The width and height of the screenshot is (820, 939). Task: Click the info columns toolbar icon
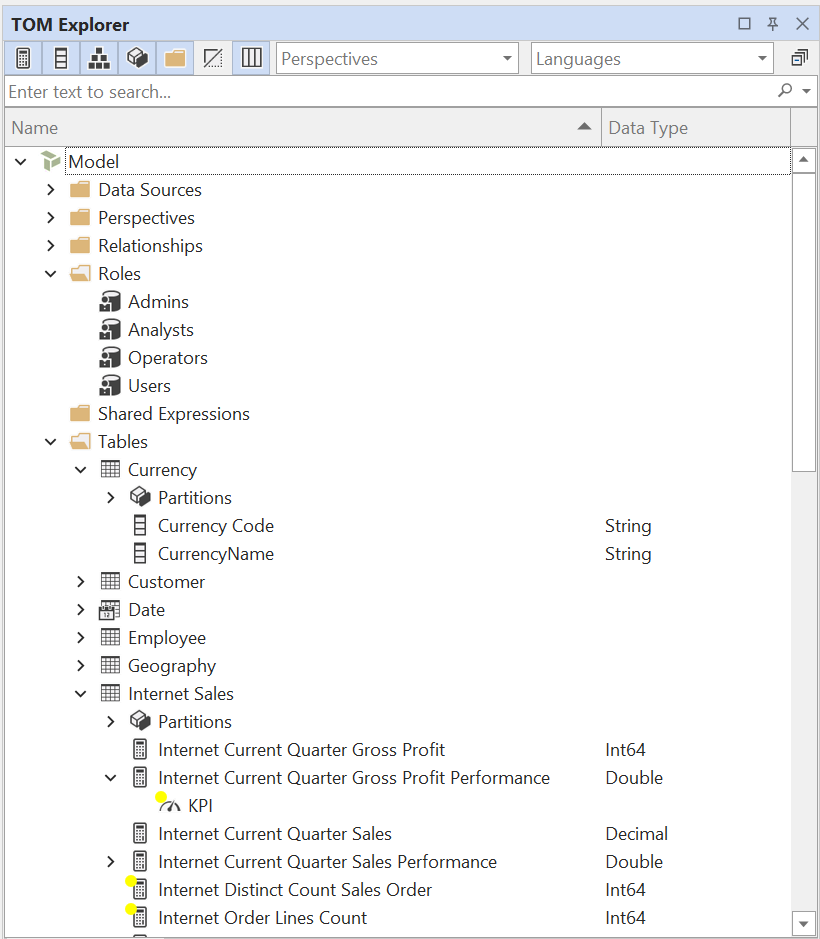coord(252,59)
